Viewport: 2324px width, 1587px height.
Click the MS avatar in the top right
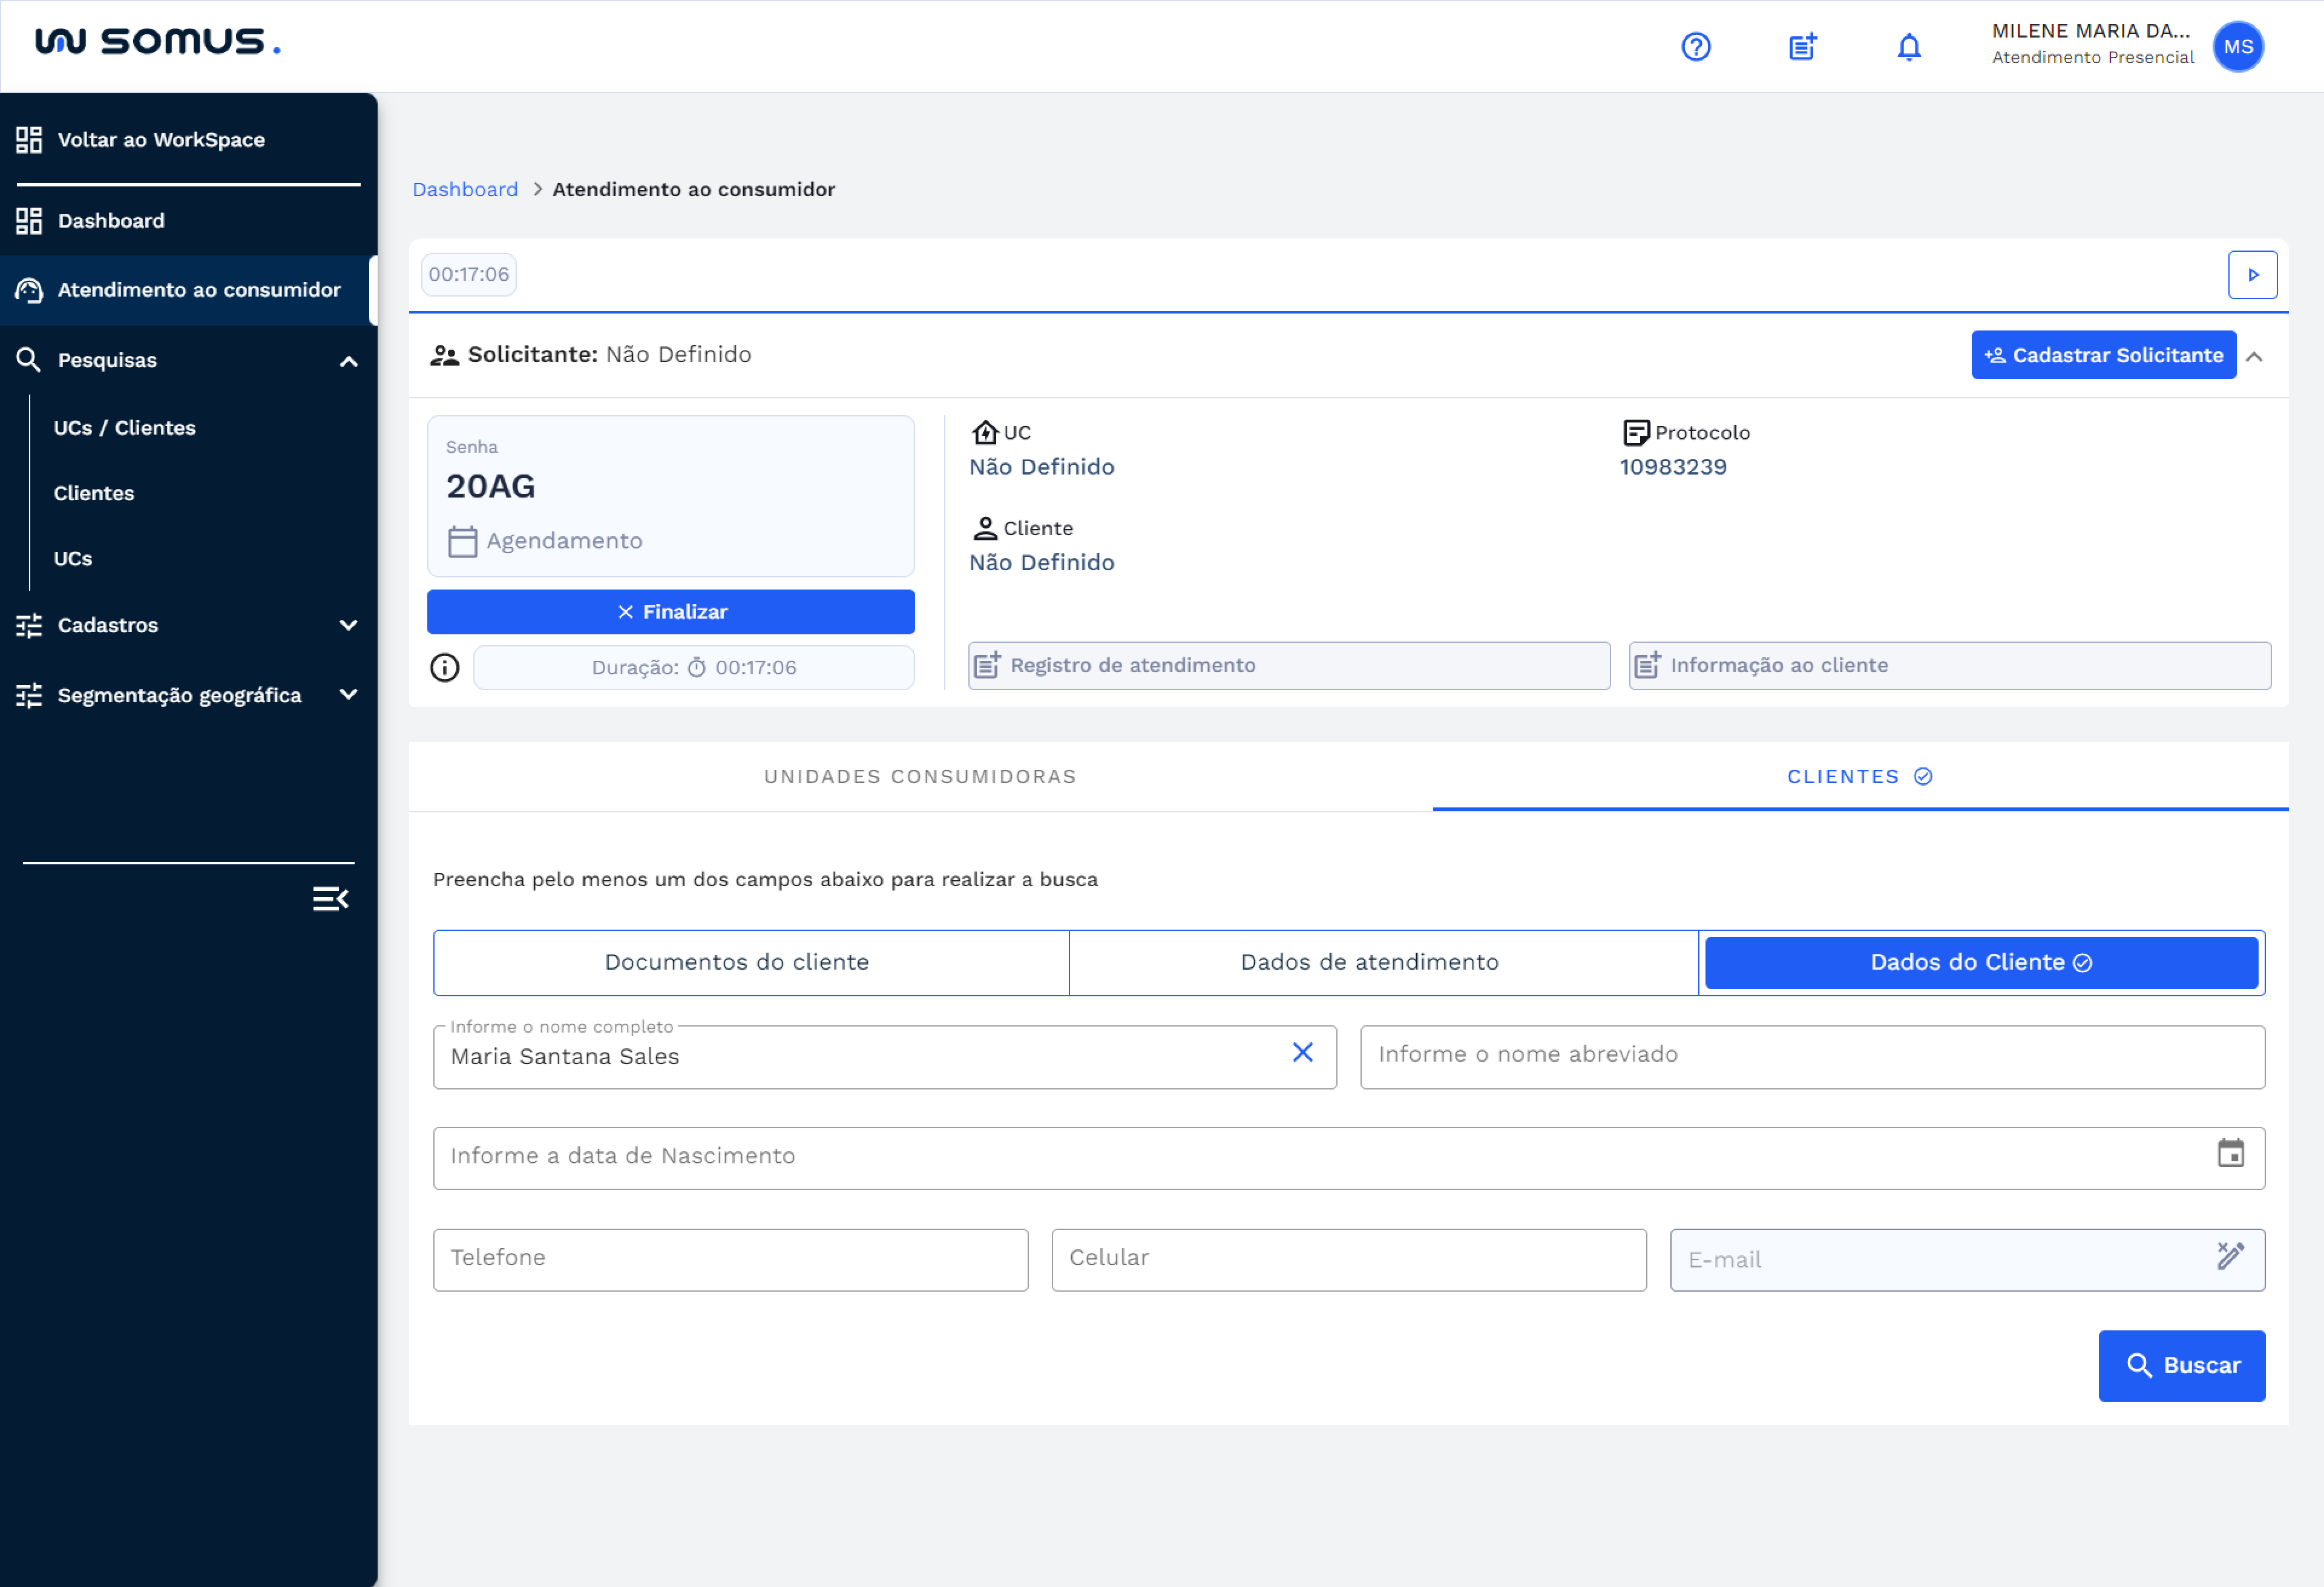(x=2239, y=46)
